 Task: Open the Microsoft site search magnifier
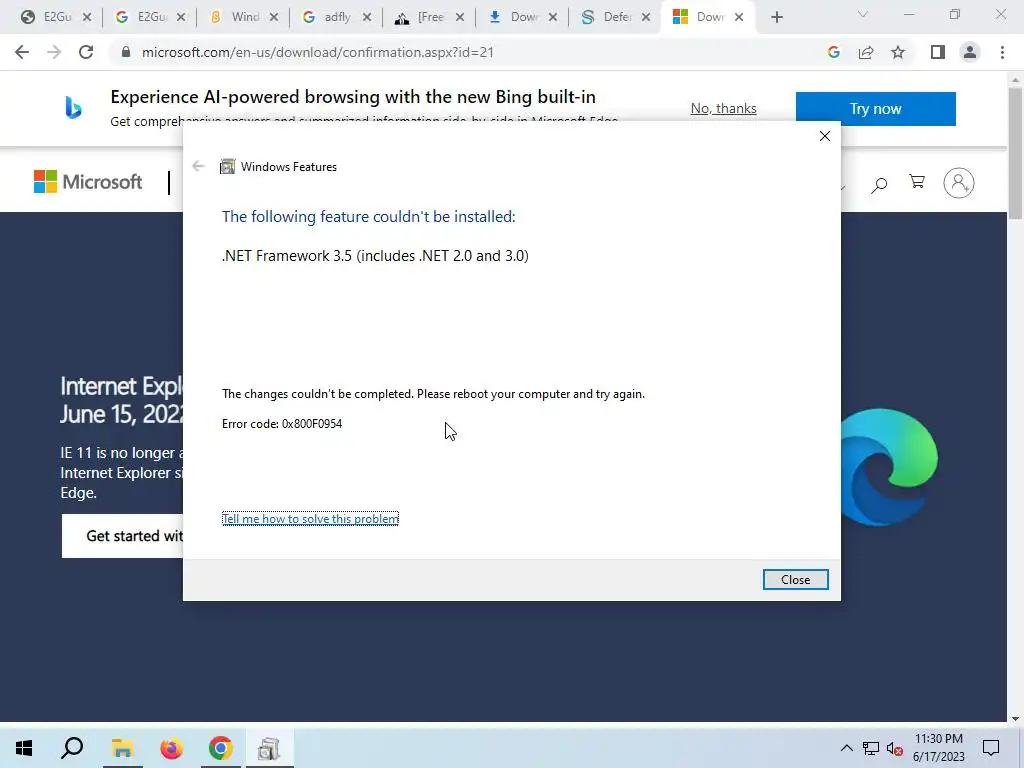point(879,185)
